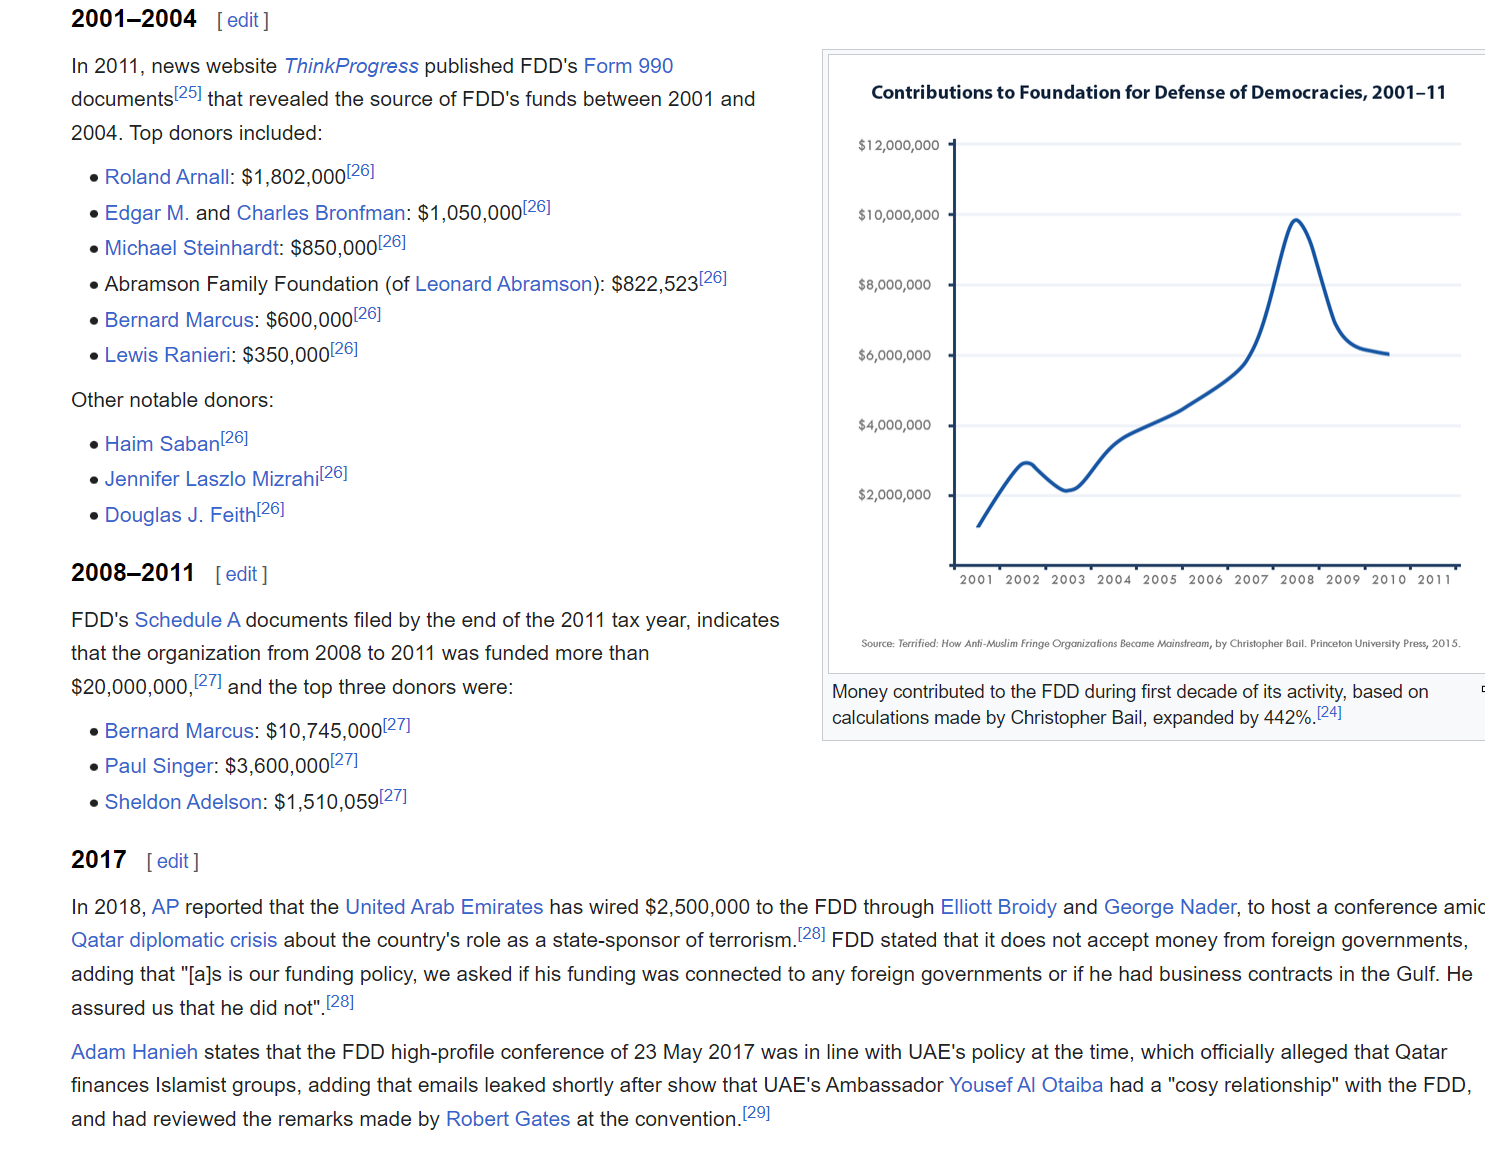The height and width of the screenshot is (1153, 1485).
Task: Jump to citation 26 after Marcus's $600,000
Action: click(367, 314)
